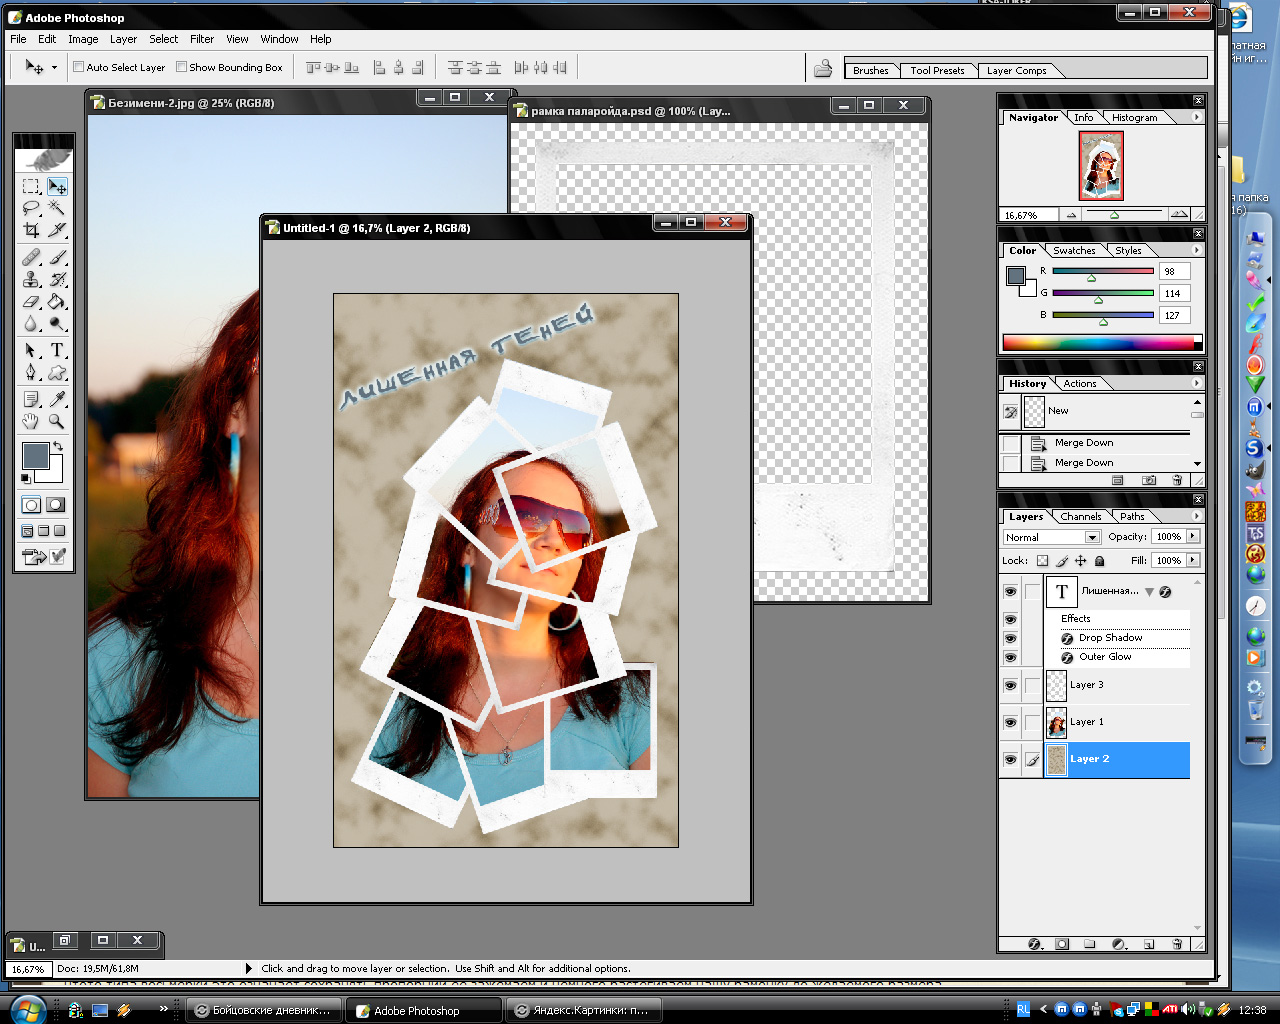Select the Crop tool in toolbox
Image resolution: width=1280 pixels, height=1024 pixels.
point(31,230)
